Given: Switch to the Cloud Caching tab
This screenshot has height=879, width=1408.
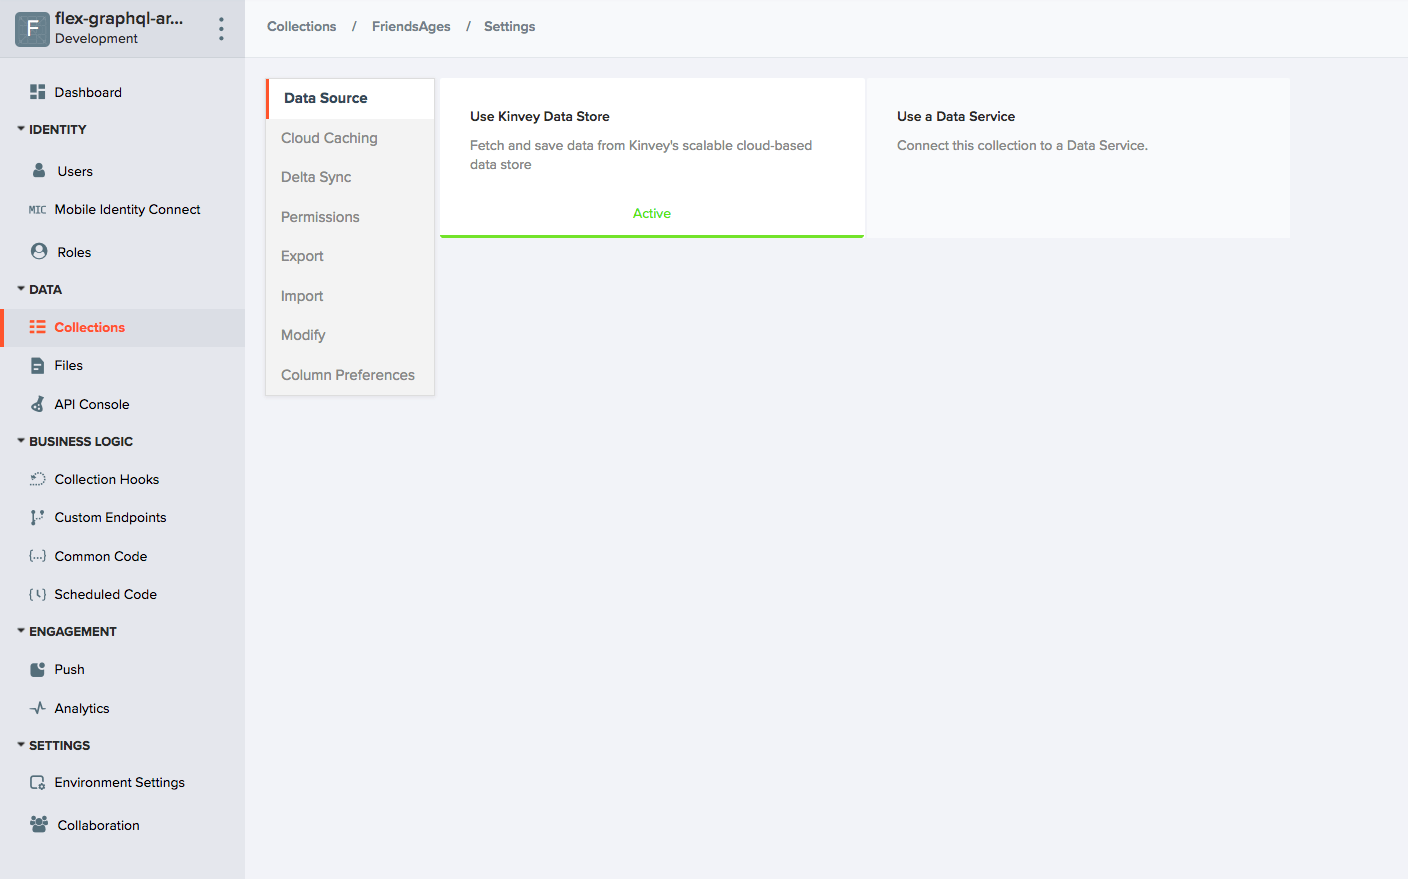Looking at the screenshot, I should click(x=329, y=138).
